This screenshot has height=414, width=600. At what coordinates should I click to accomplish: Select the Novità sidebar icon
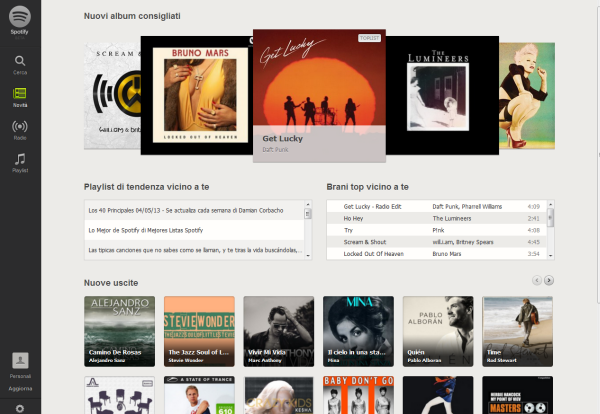click(20, 93)
